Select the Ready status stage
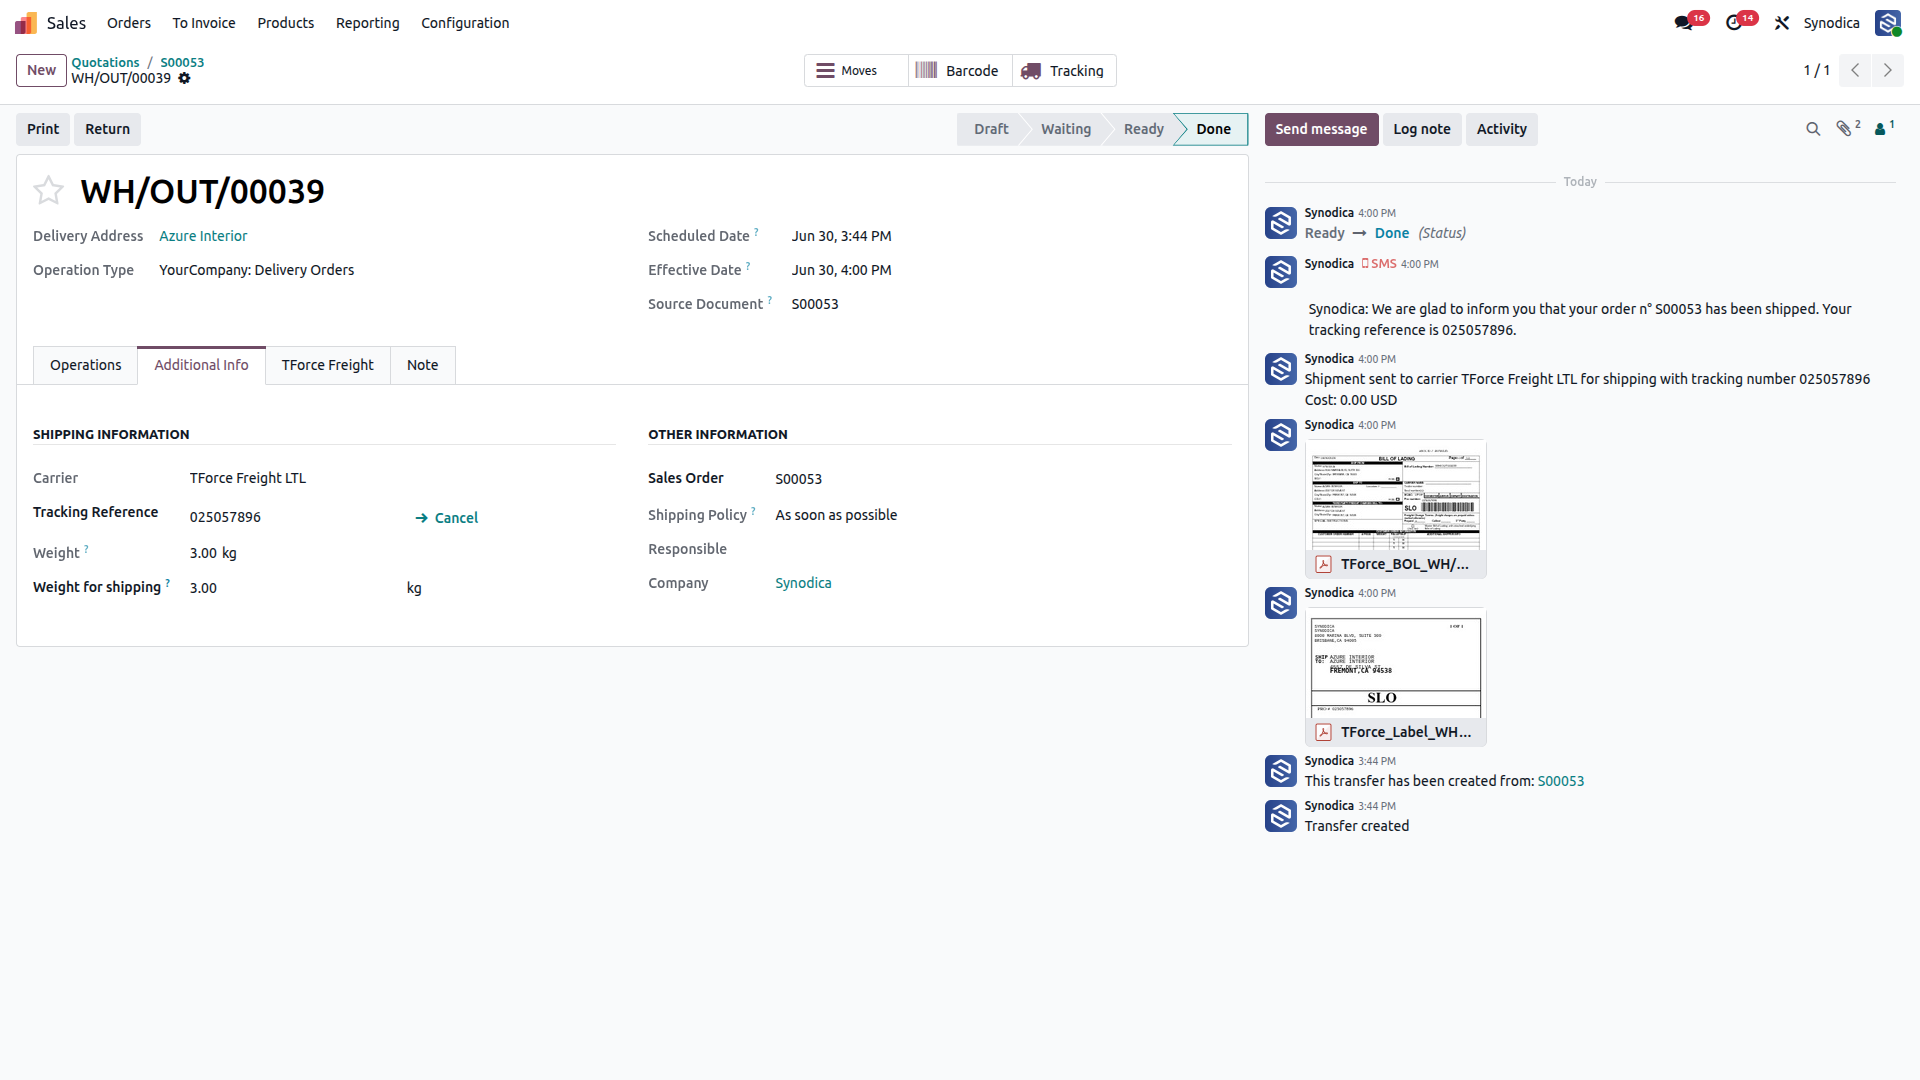 [1144, 129]
